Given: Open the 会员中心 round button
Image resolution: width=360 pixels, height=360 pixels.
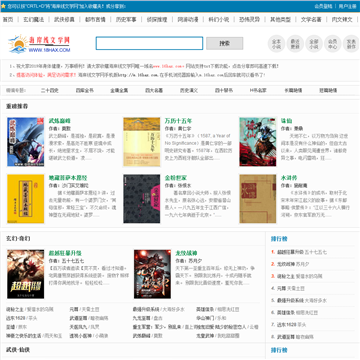Looking at the screenshot, I should [332, 44].
